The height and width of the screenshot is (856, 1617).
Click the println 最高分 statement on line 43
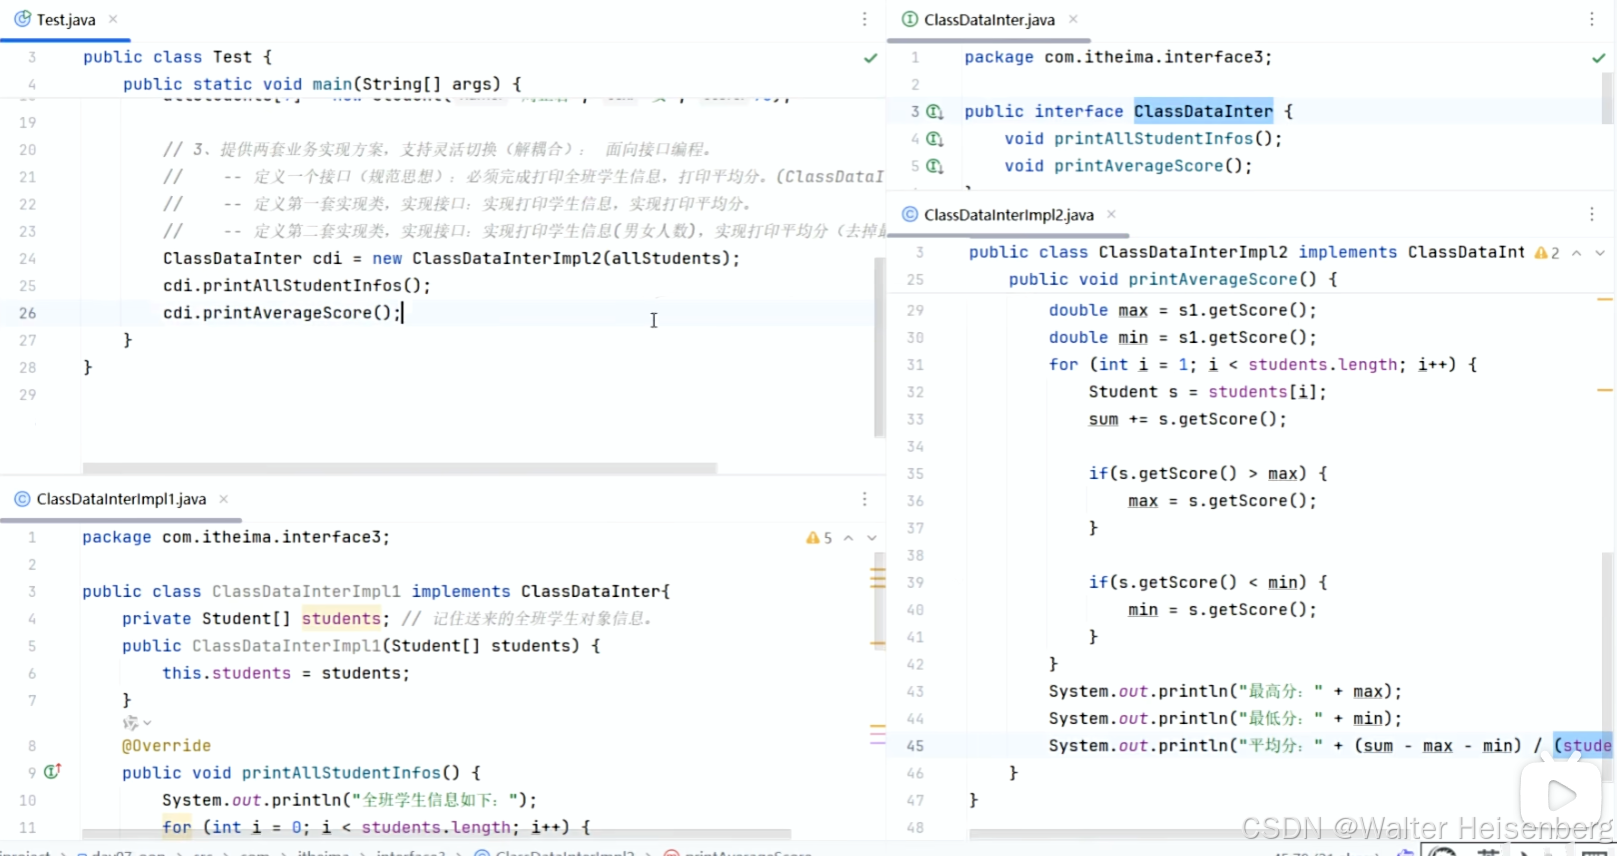(x=1225, y=691)
